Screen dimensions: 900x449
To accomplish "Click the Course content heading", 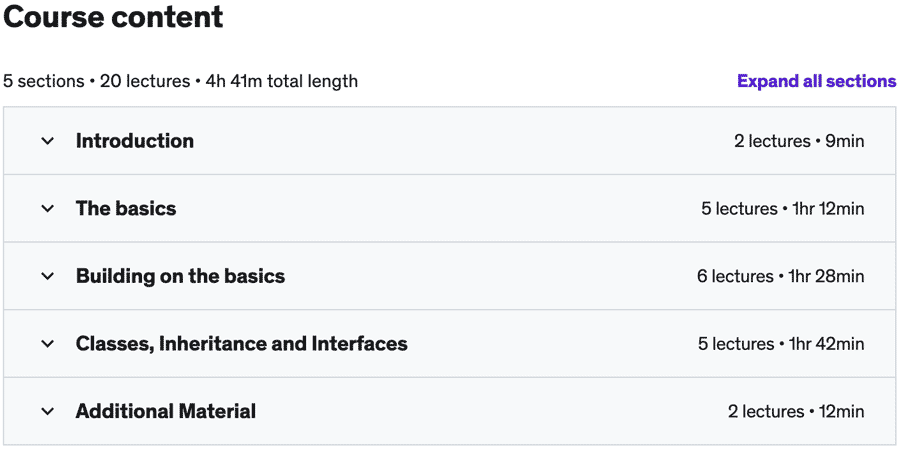I will (113, 17).
